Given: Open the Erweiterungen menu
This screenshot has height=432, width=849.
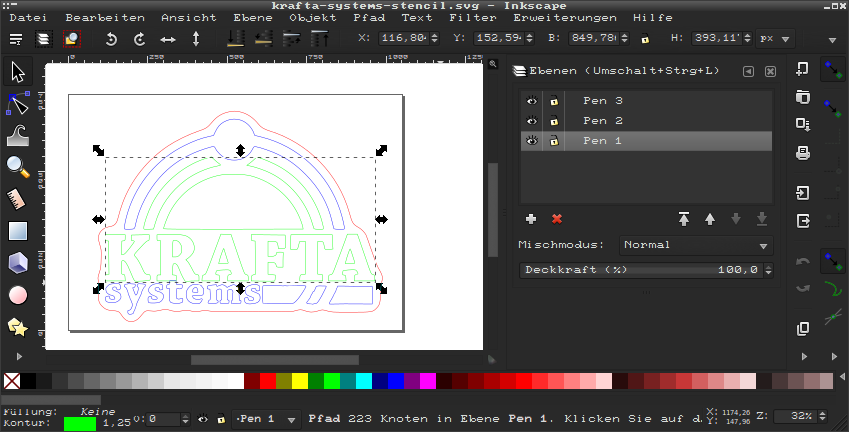Looking at the screenshot, I should click(565, 18).
